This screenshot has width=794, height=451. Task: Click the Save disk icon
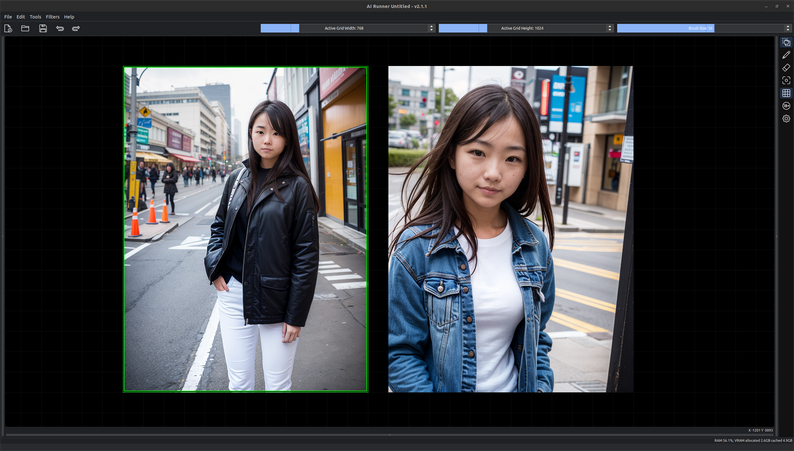[x=43, y=28]
